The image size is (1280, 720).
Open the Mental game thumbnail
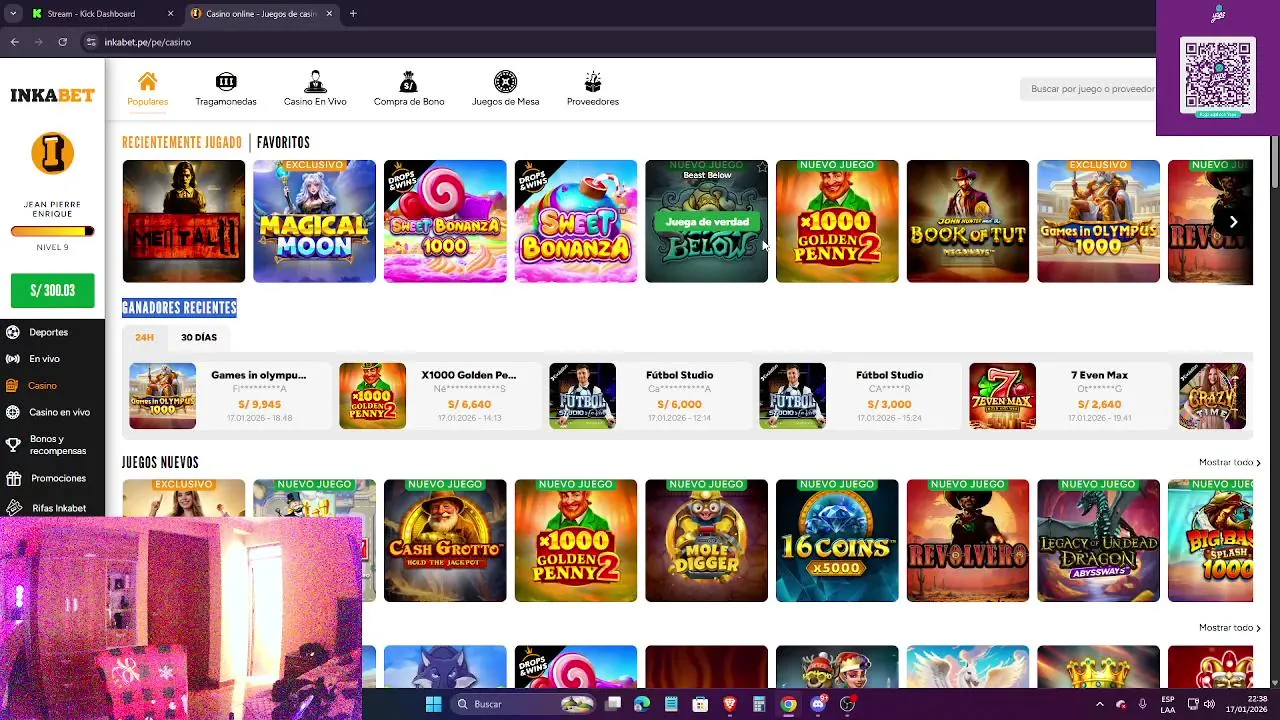click(x=183, y=221)
